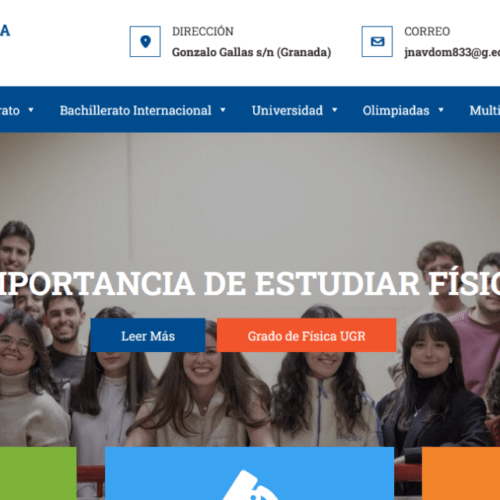Open the partially visible Multi menu item
This screenshot has height=500, width=500.
click(x=485, y=110)
